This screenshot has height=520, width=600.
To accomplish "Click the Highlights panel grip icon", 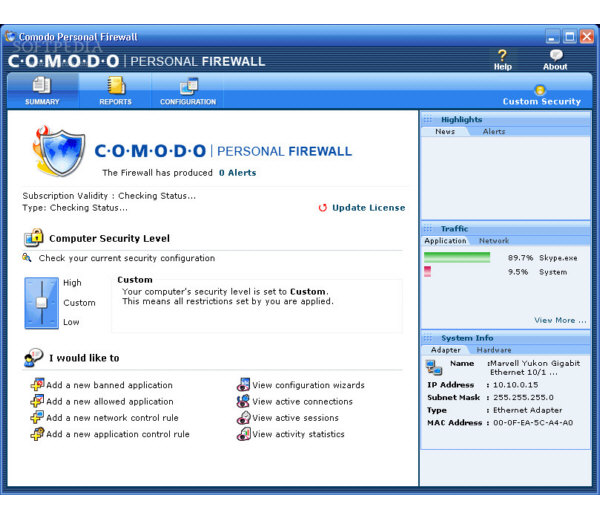I will coord(428,119).
